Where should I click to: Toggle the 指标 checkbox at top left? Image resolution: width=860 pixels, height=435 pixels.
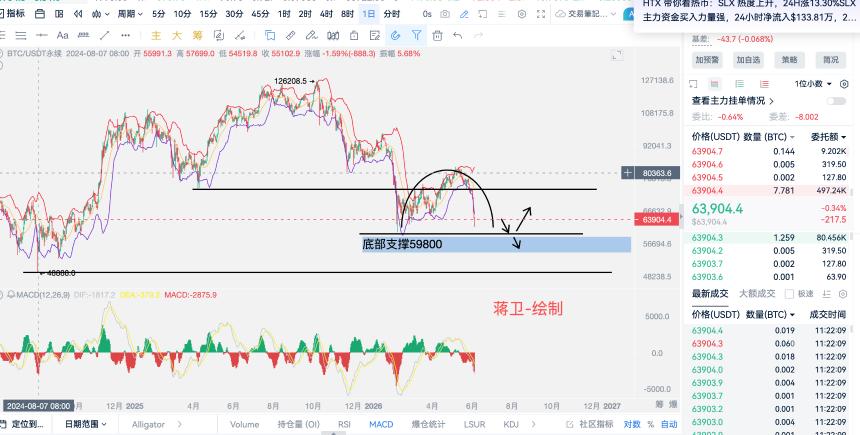point(3,14)
